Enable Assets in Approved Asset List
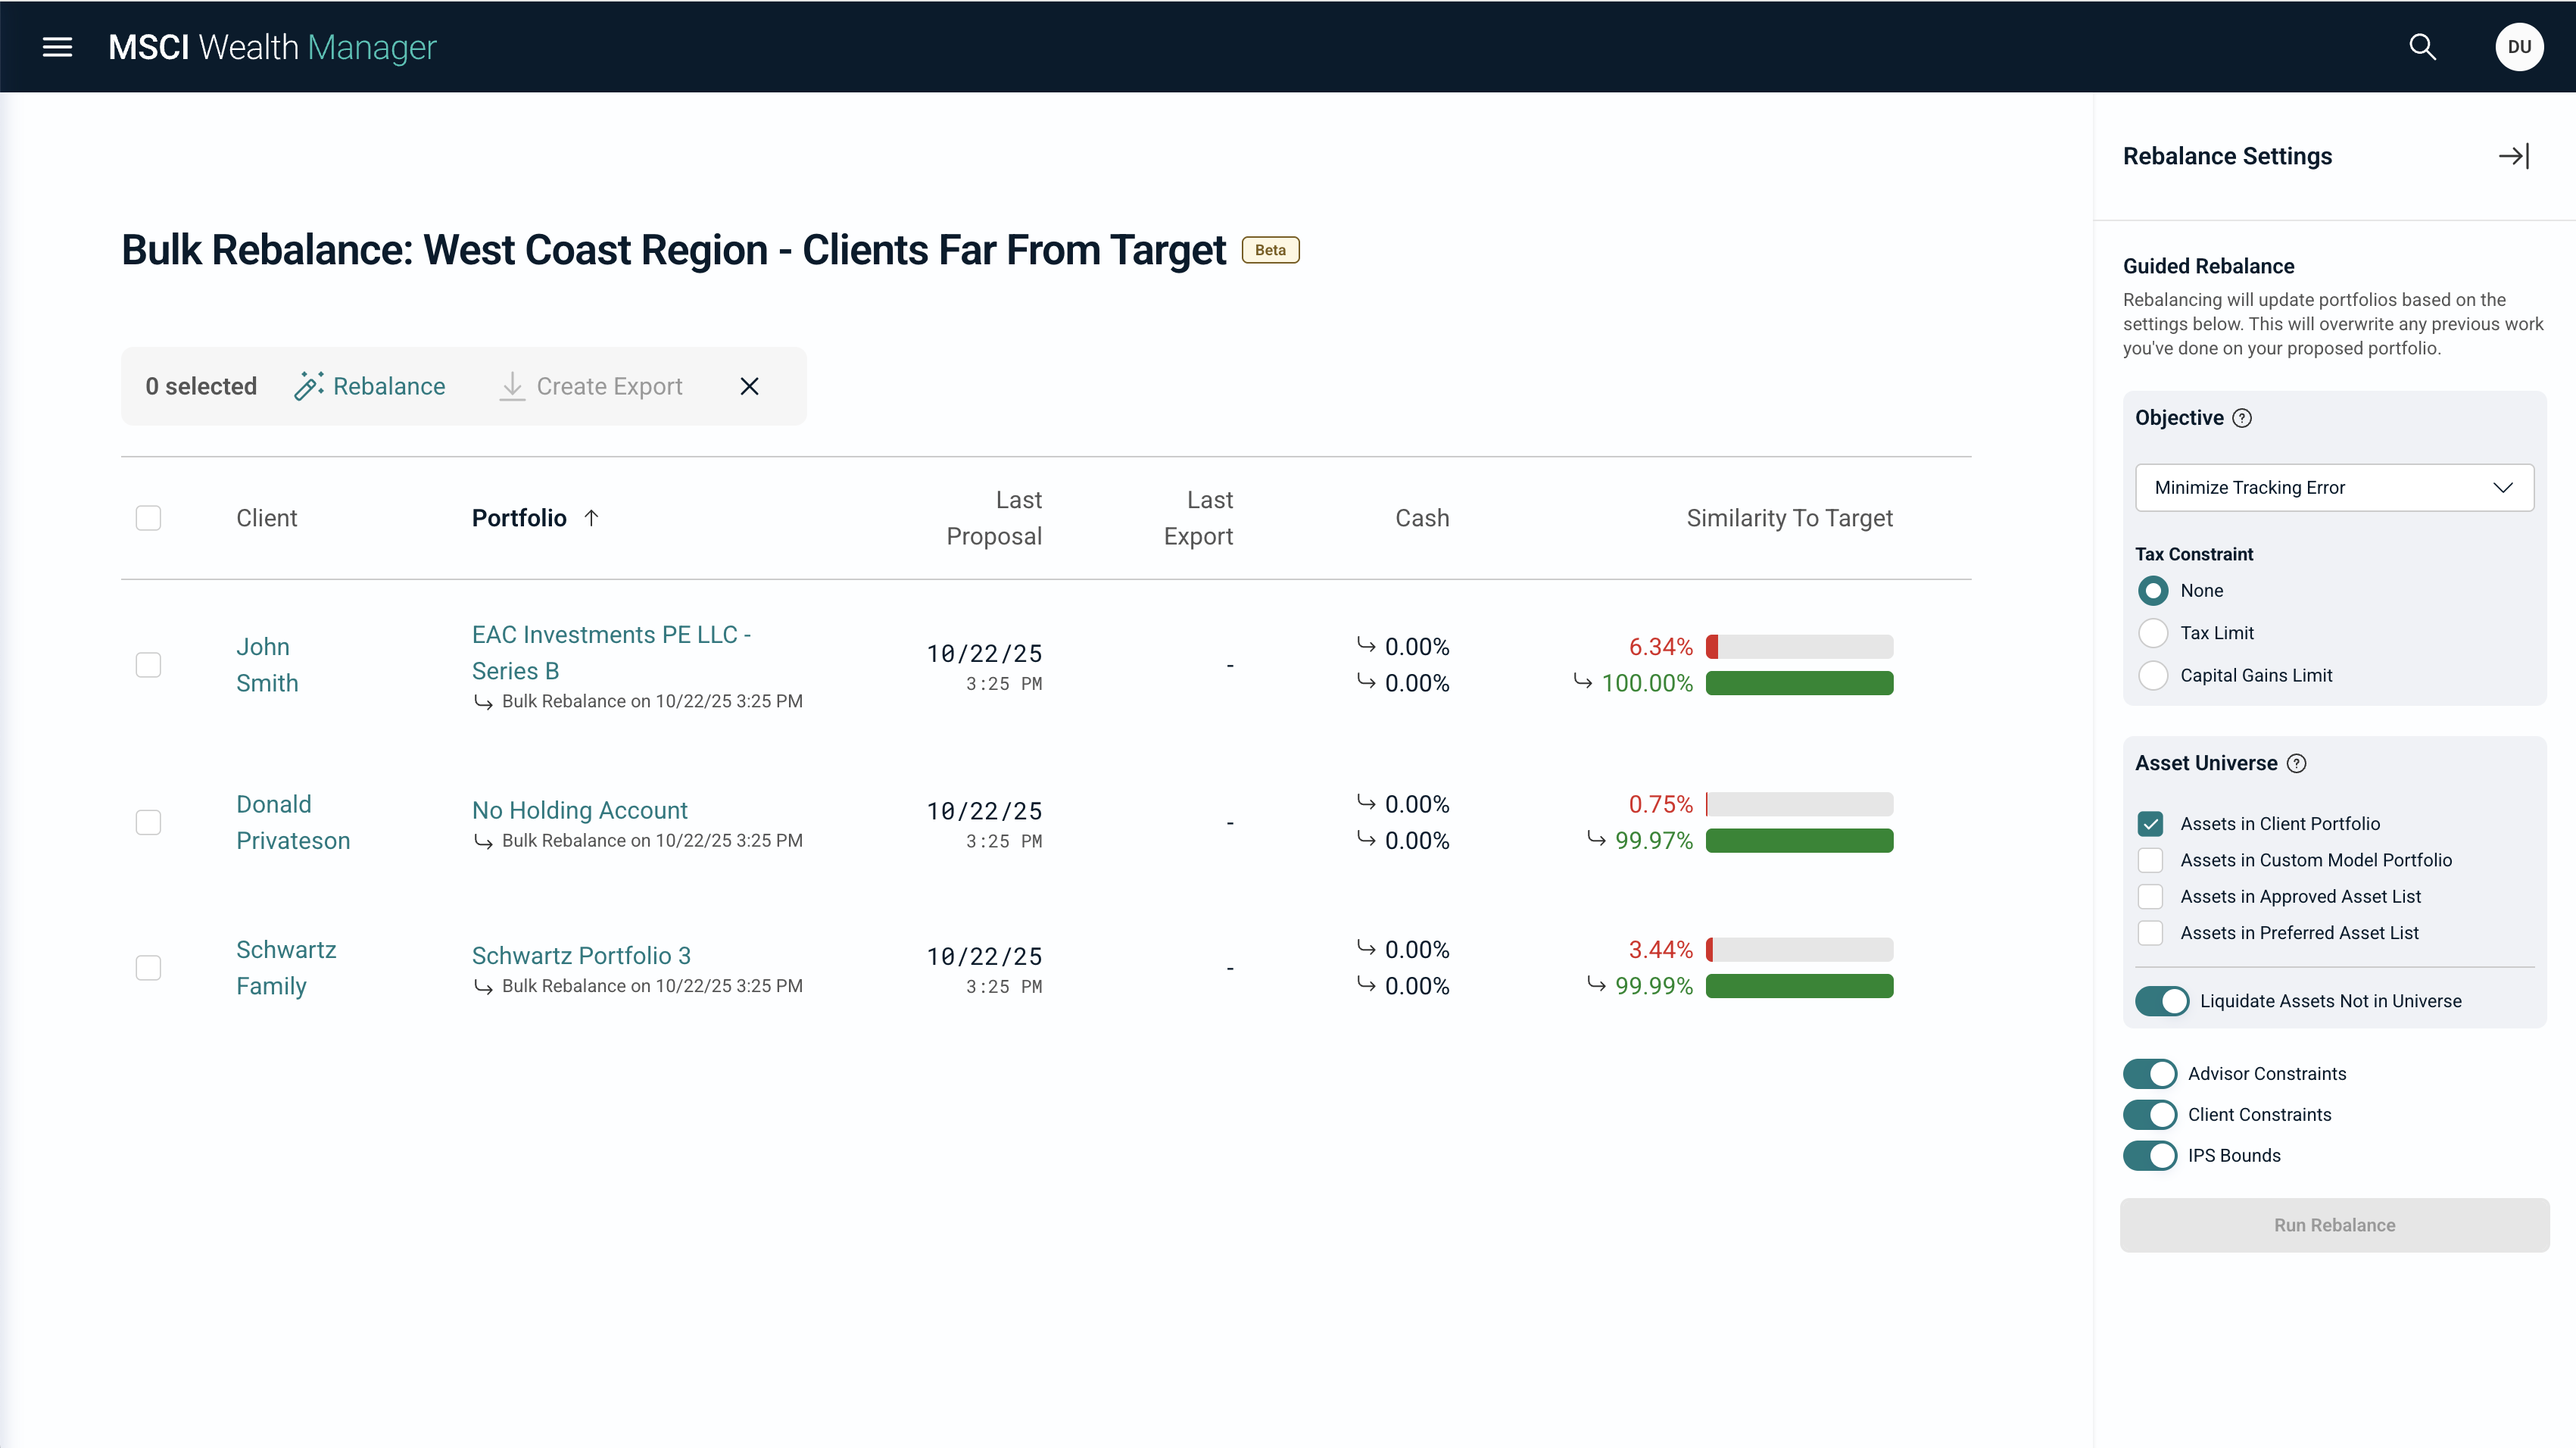Screen dimensions: 2576x1448 click(2151, 896)
